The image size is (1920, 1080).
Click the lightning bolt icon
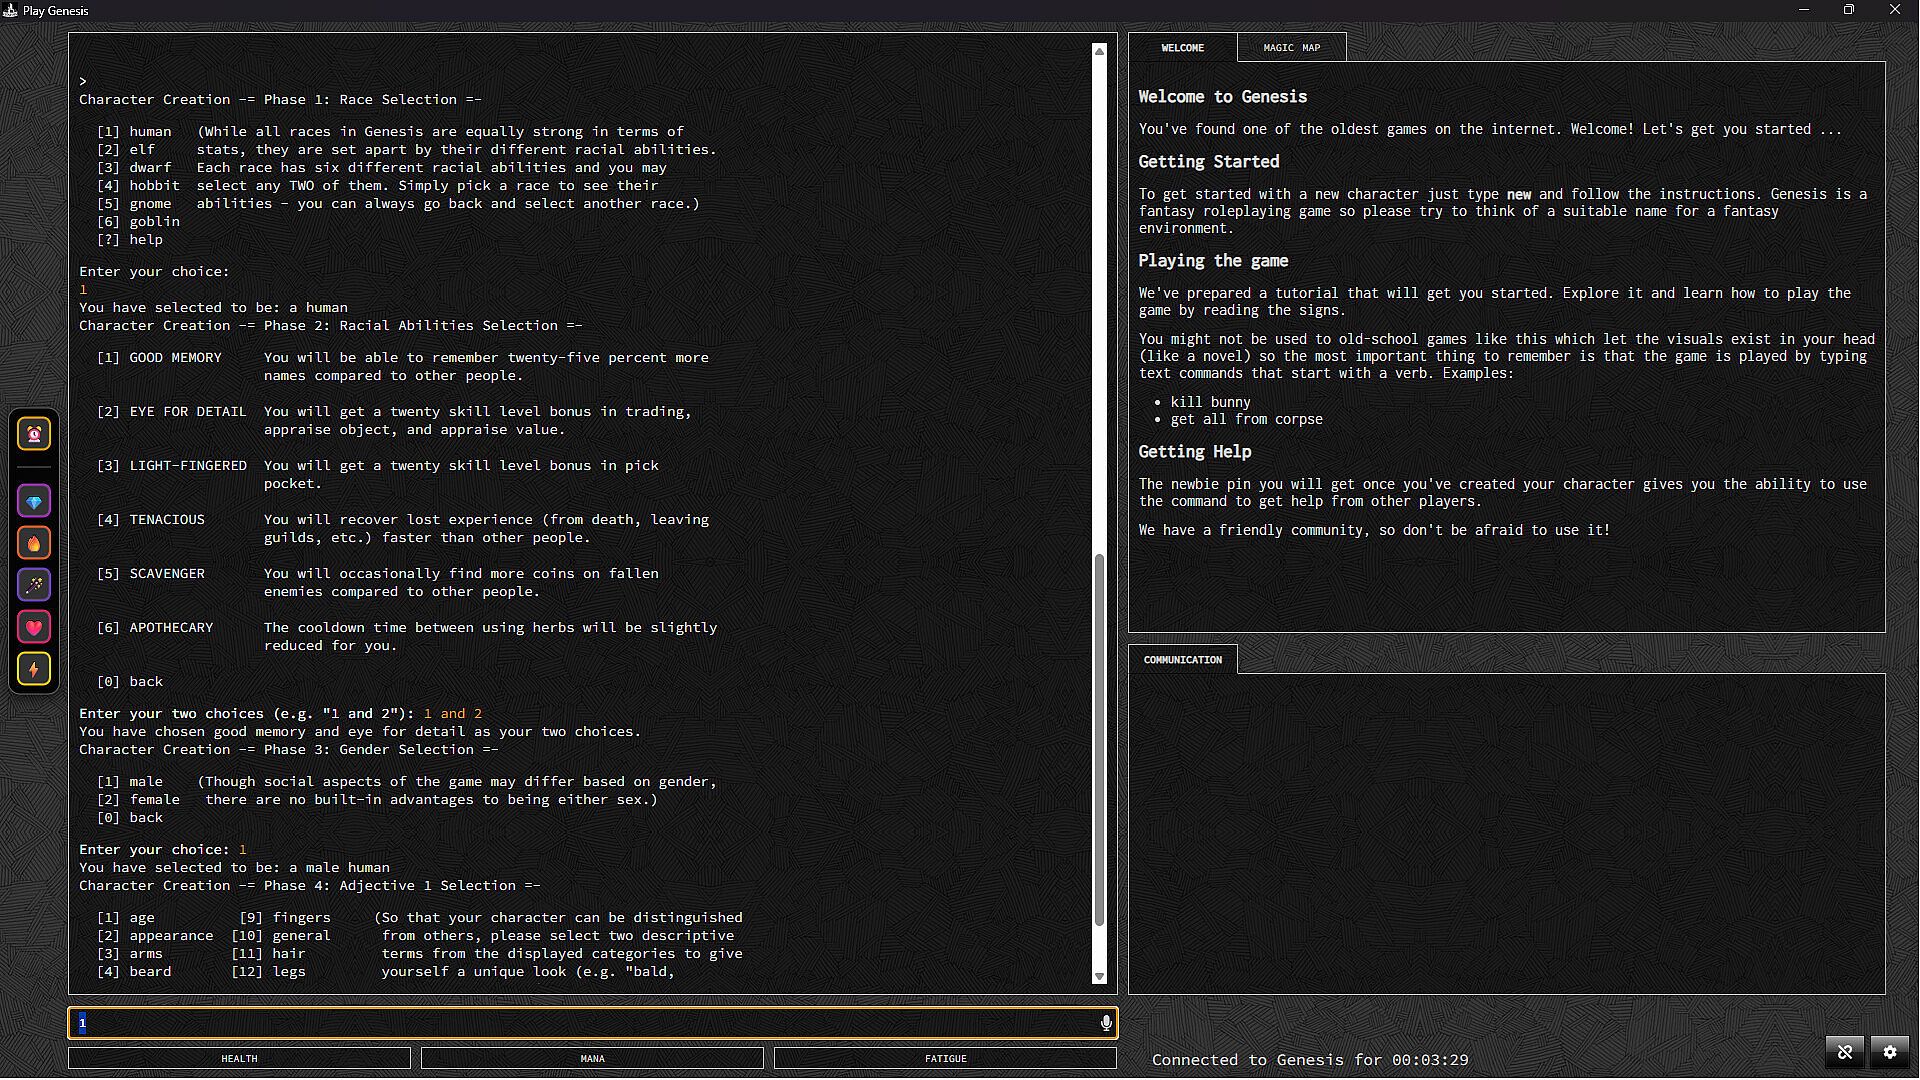34,670
